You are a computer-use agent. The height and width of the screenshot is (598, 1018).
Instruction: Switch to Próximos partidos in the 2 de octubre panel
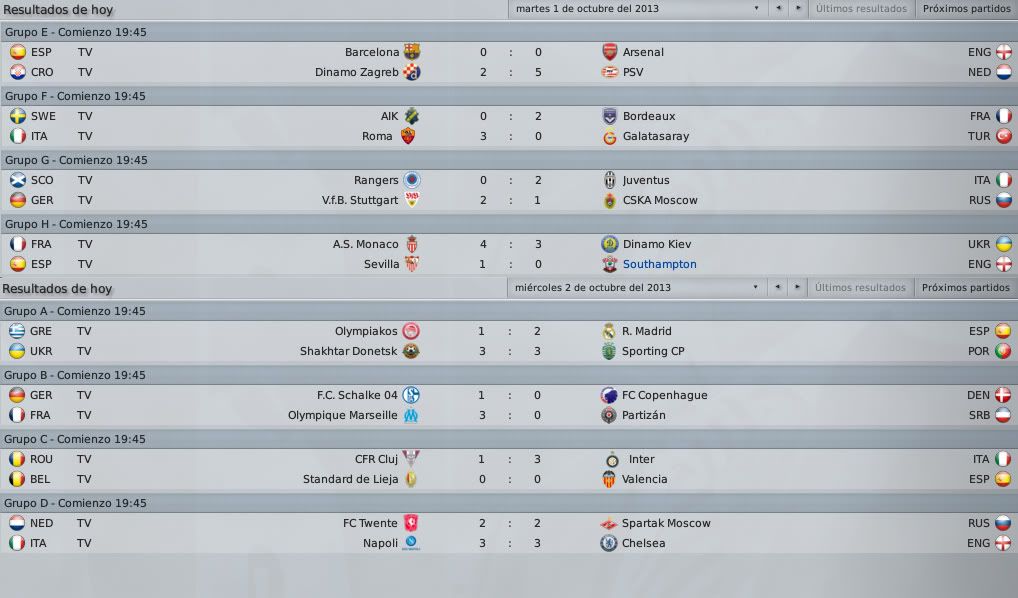965,287
